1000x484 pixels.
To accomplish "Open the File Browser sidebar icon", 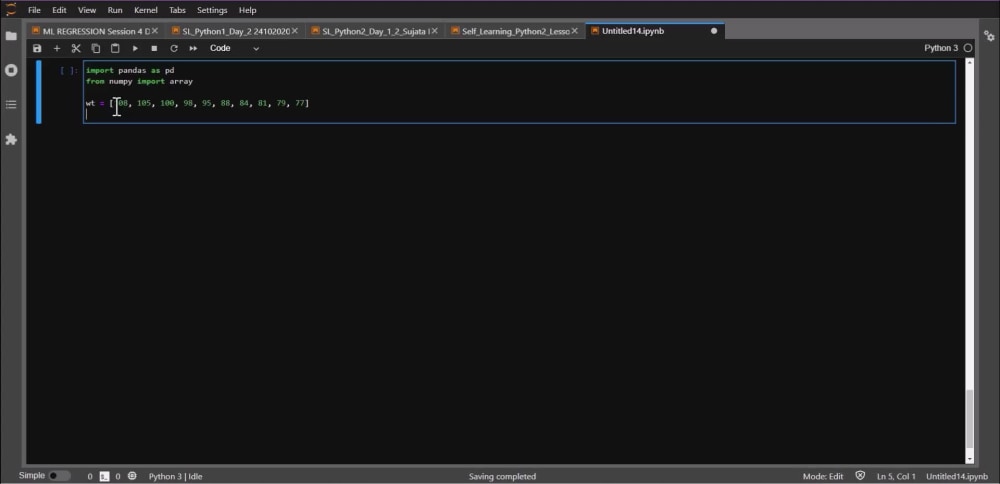I will click(11, 36).
